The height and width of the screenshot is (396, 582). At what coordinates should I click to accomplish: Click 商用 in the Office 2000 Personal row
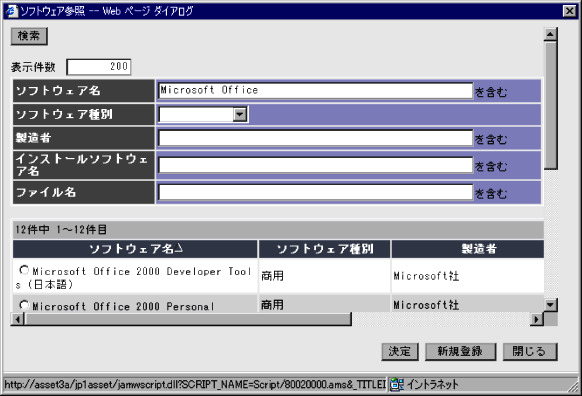pyautogui.click(x=272, y=305)
